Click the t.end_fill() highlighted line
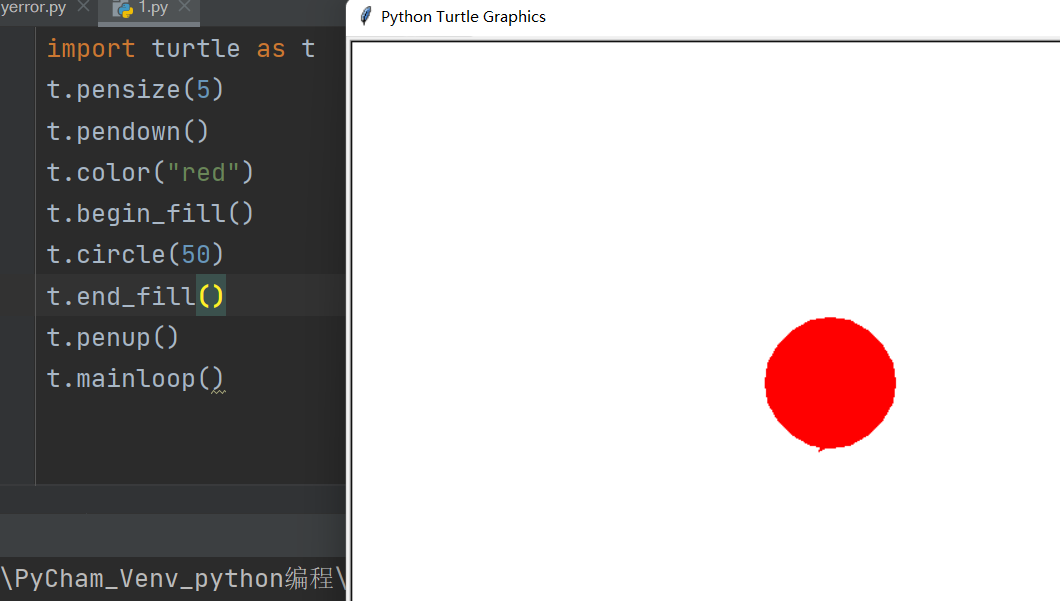Image resolution: width=1060 pixels, height=601 pixels. (x=133, y=296)
